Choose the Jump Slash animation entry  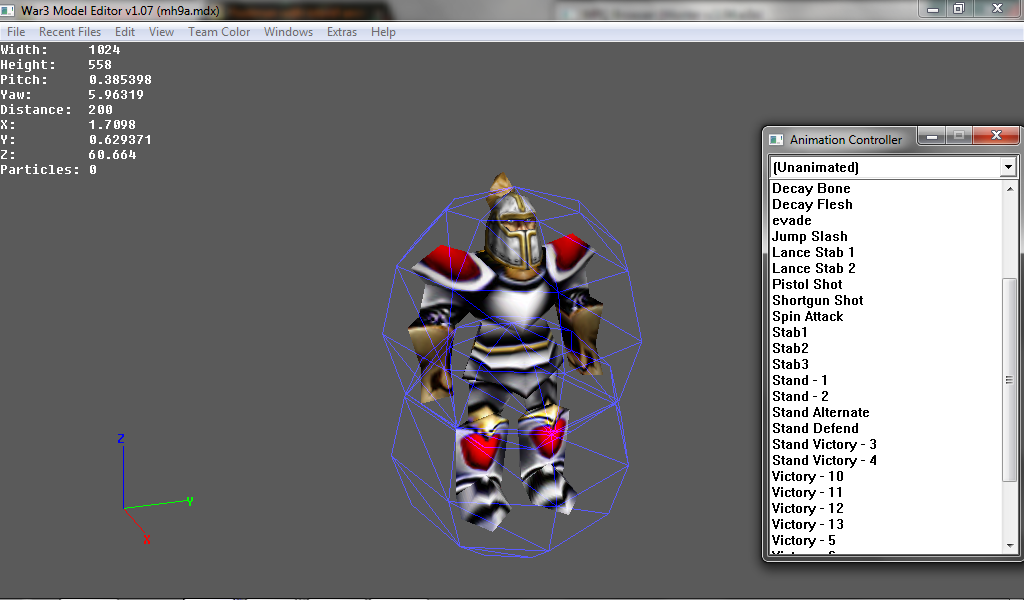tap(810, 236)
